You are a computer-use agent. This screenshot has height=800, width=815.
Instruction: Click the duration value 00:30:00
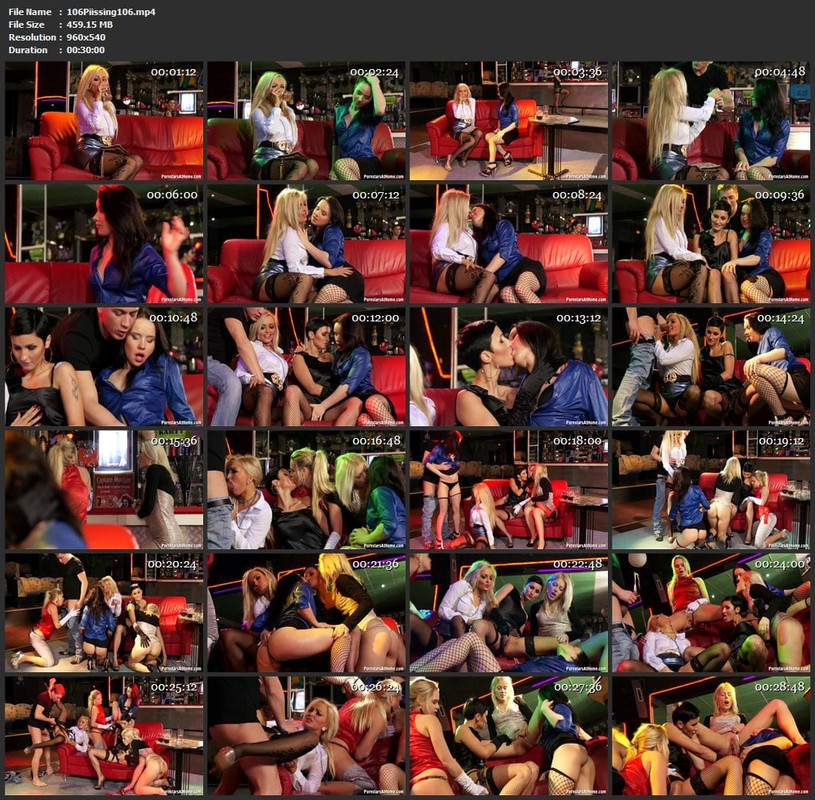point(85,50)
